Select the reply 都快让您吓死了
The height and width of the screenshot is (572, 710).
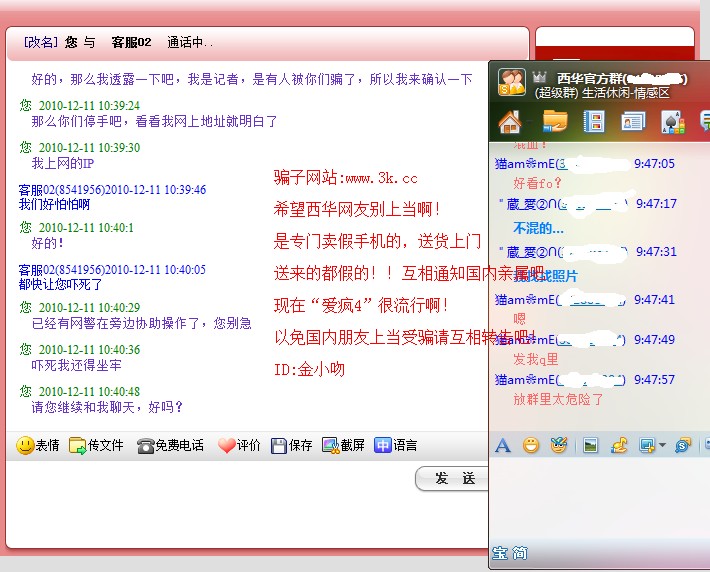60,284
